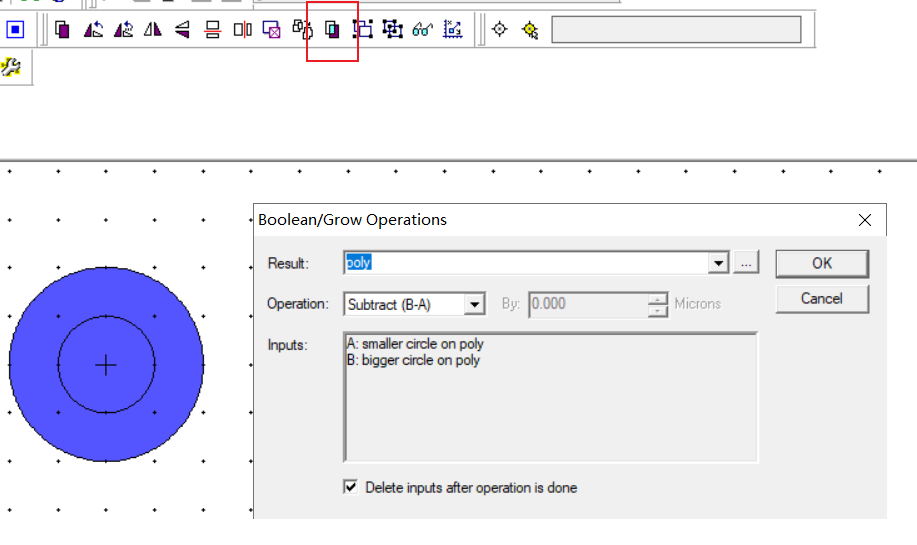Click the Slice Vertical icon
Viewport: 917px width, 545px height.
(242, 29)
